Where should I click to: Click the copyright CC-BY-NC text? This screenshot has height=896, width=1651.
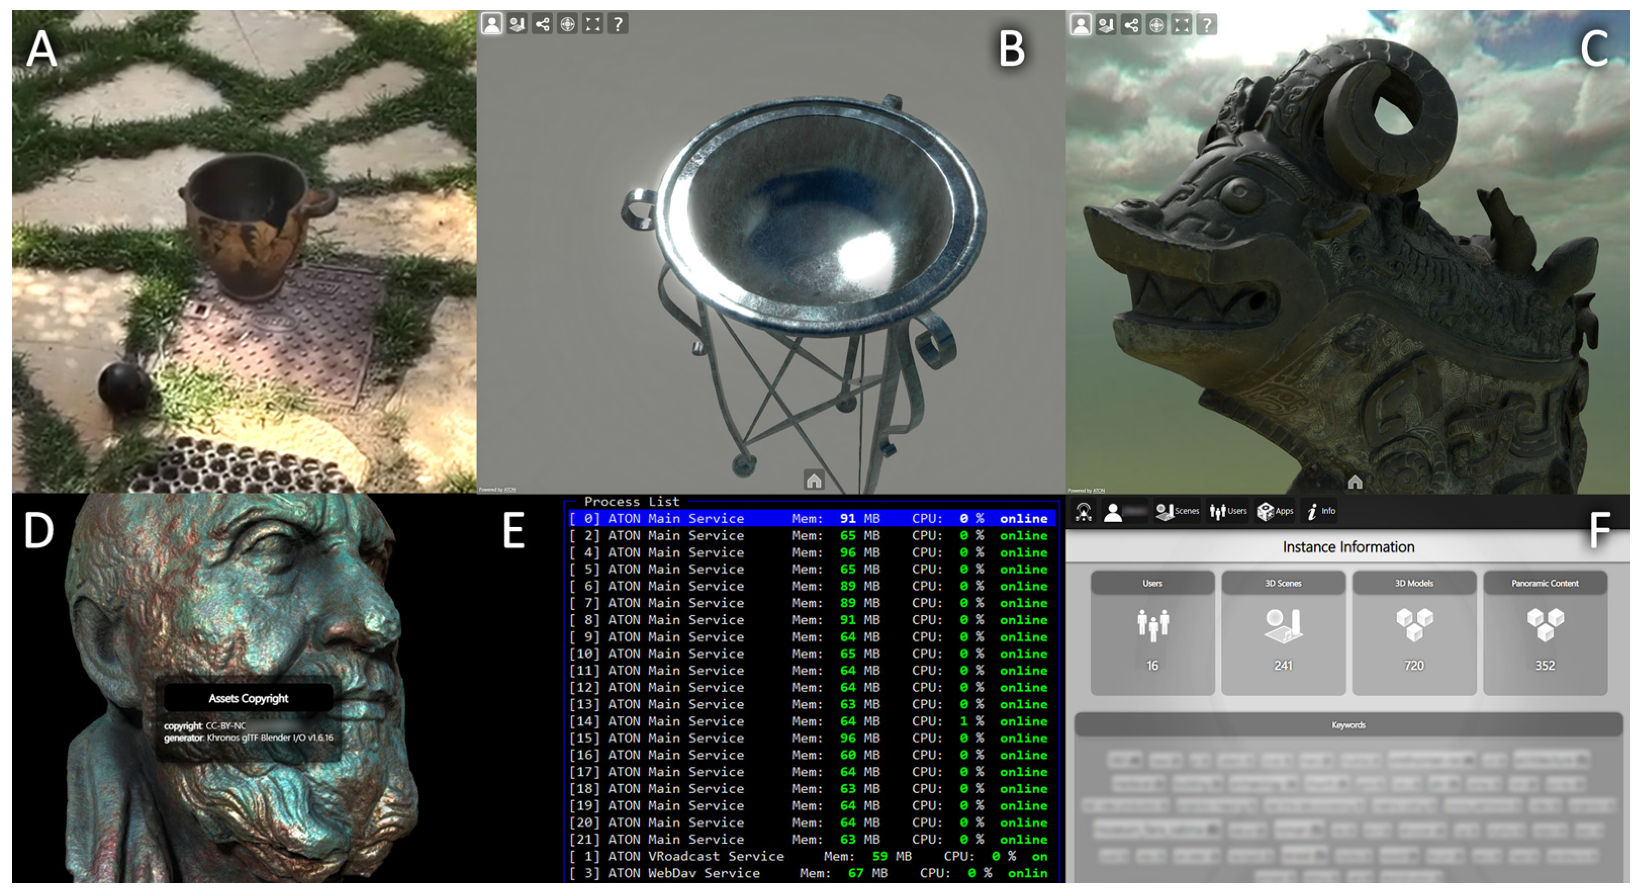[x=205, y=726]
